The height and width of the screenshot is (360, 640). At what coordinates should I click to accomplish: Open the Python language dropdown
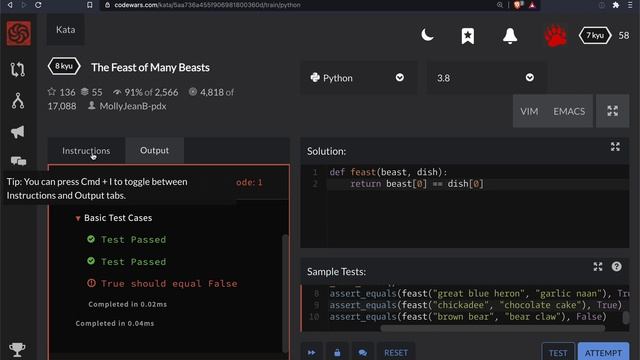[359, 78]
